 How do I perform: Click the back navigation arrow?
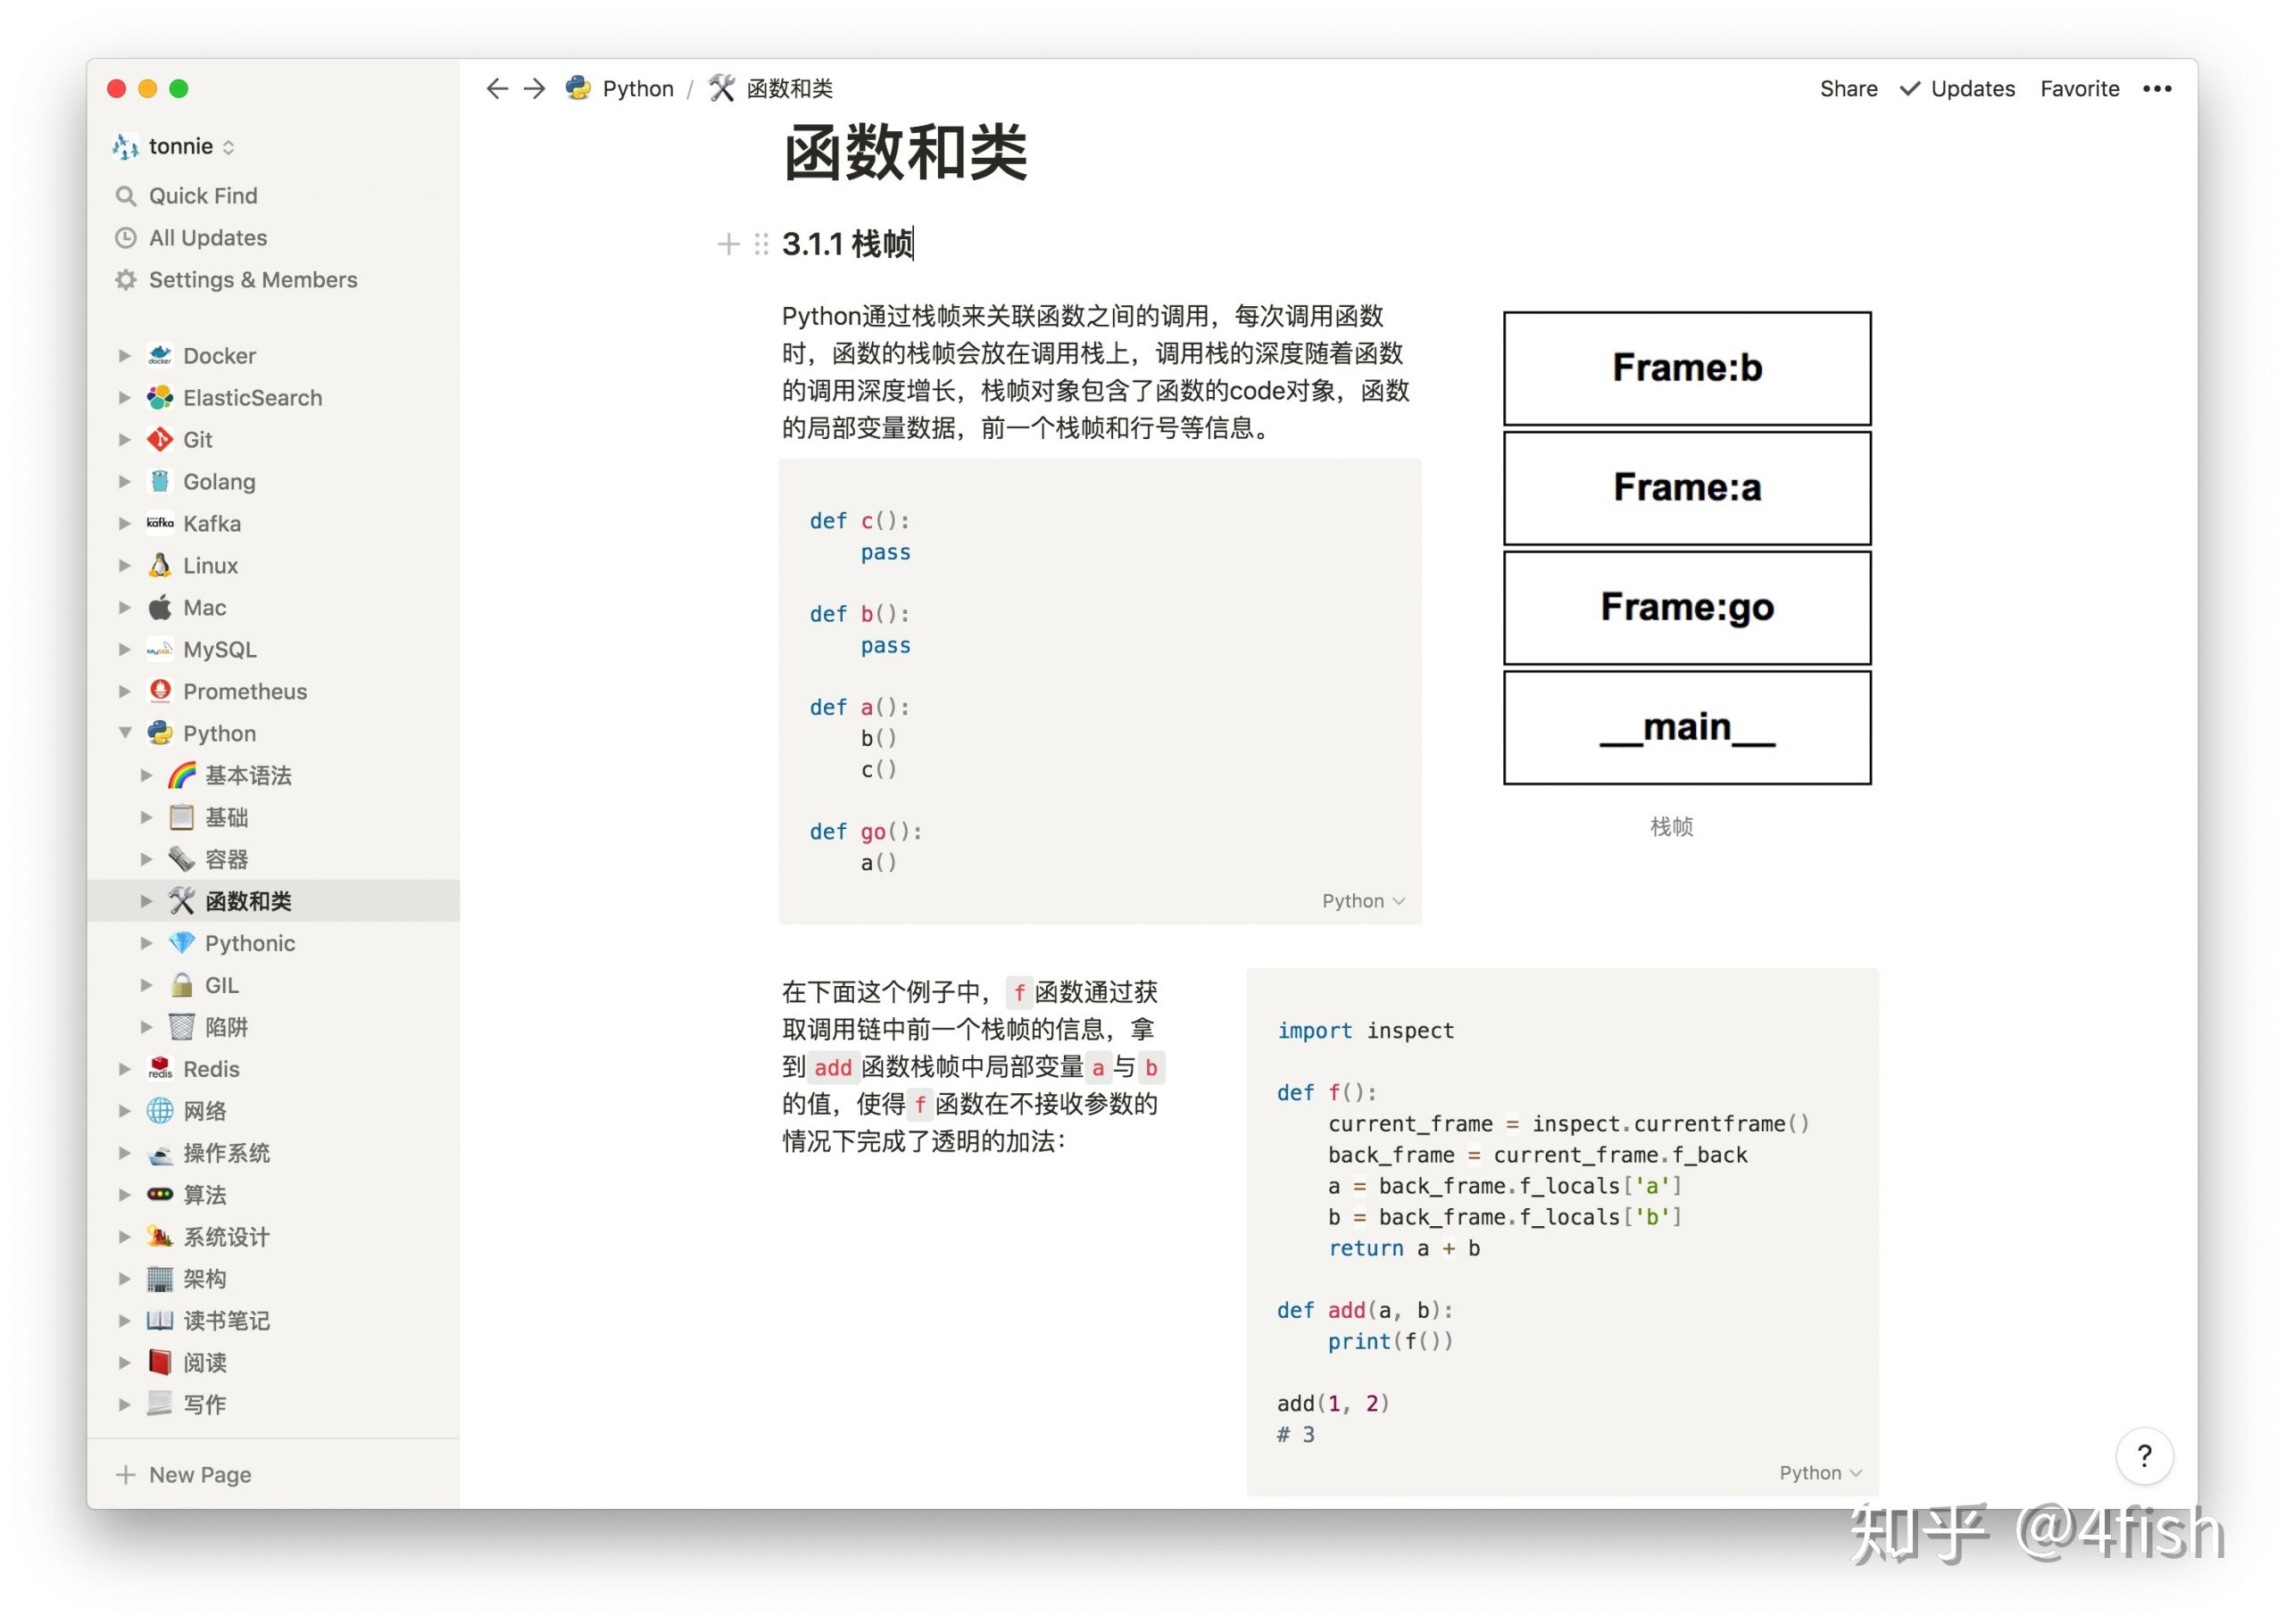(x=497, y=89)
